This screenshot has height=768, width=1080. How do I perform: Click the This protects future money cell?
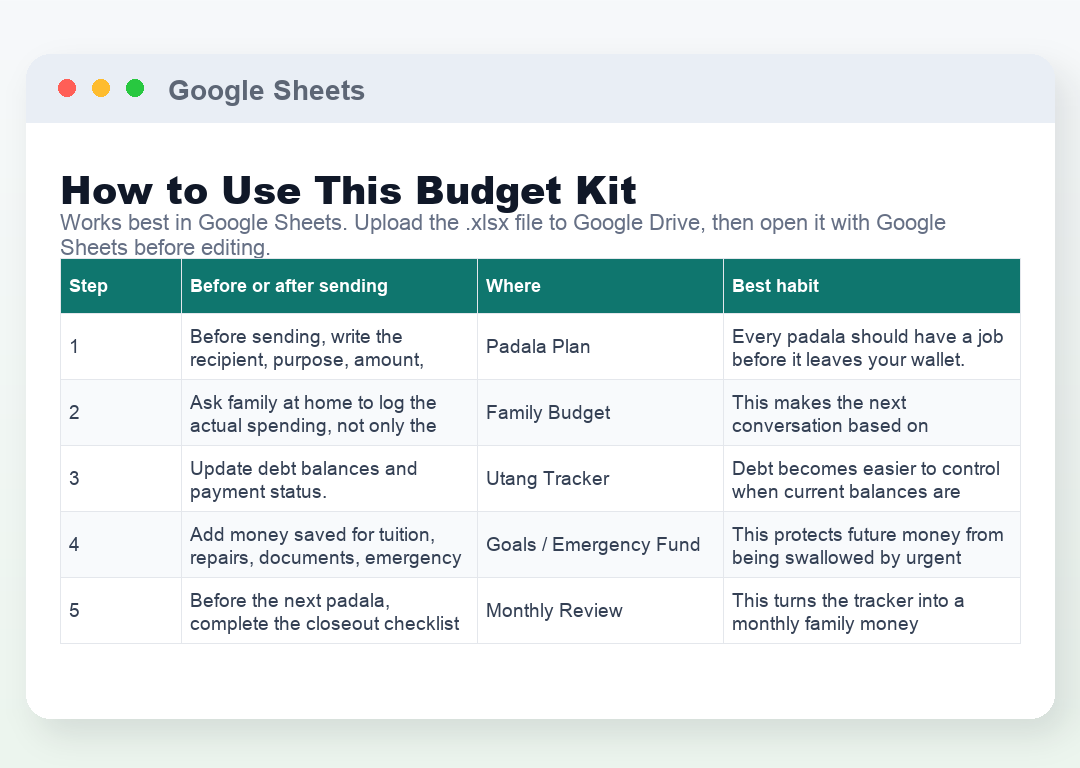pyautogui.click(x=871, y=545)
